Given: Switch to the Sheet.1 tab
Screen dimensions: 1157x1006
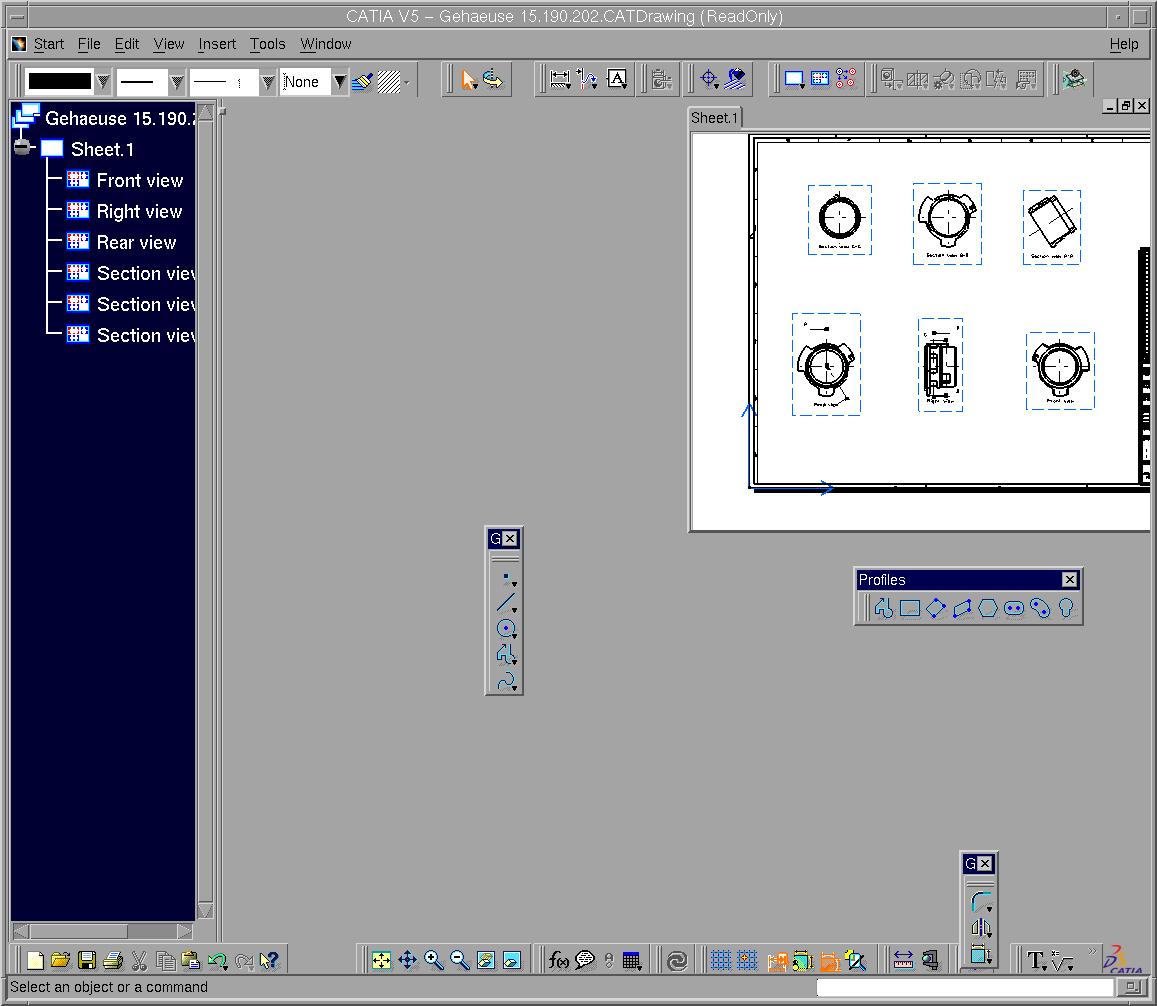Looking at the screenshot, I should click(x=714, y=118).
